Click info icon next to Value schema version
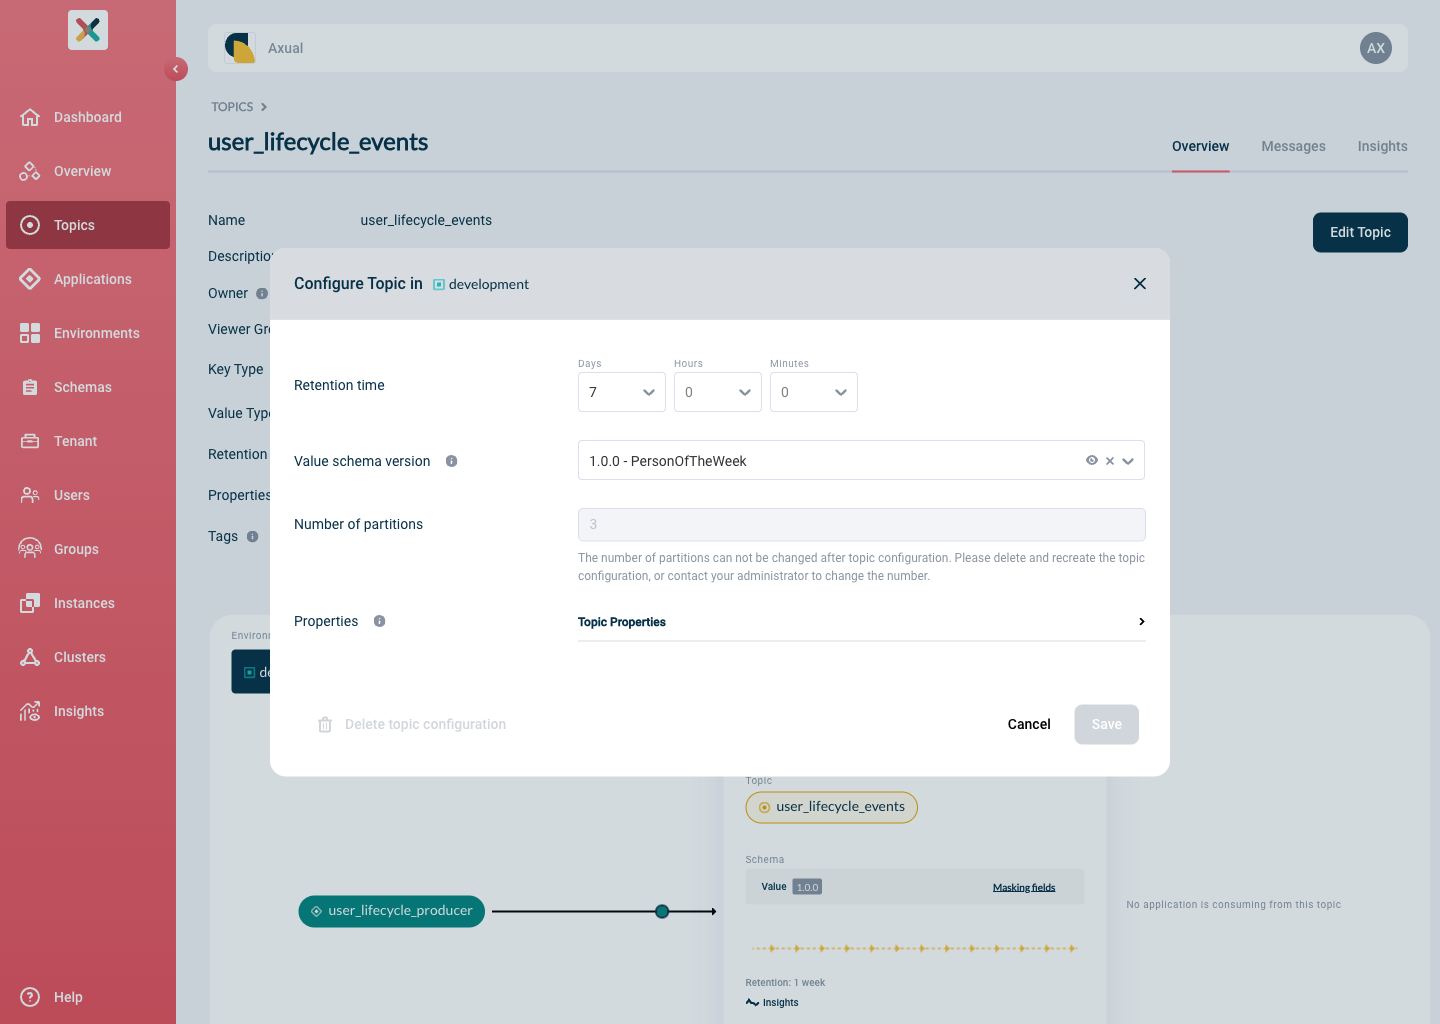The width and height of the screenshot is (1440, 1024). coord(451,461)
